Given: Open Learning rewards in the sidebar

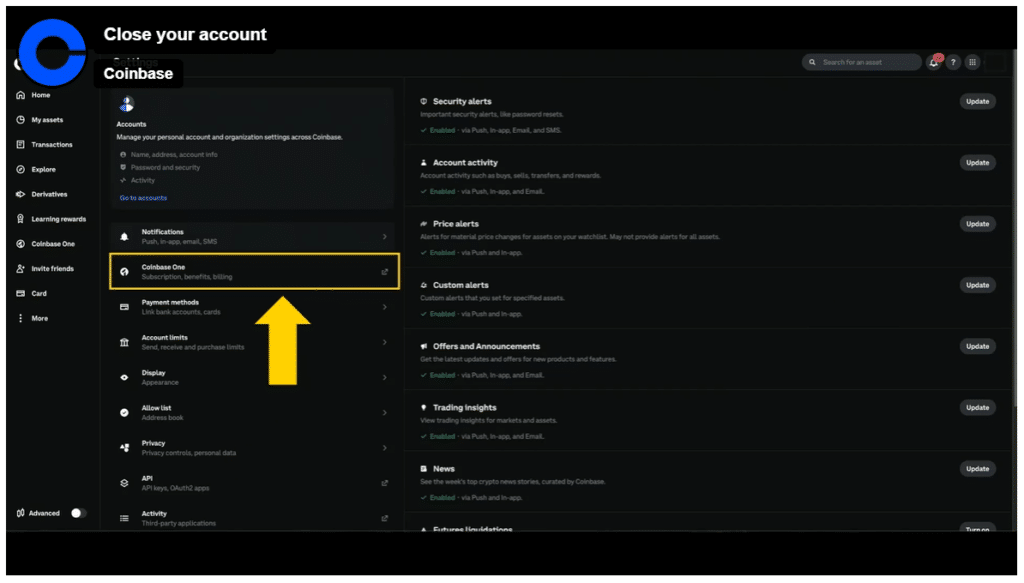Looking at the screenshot, I should pos(58,219).
